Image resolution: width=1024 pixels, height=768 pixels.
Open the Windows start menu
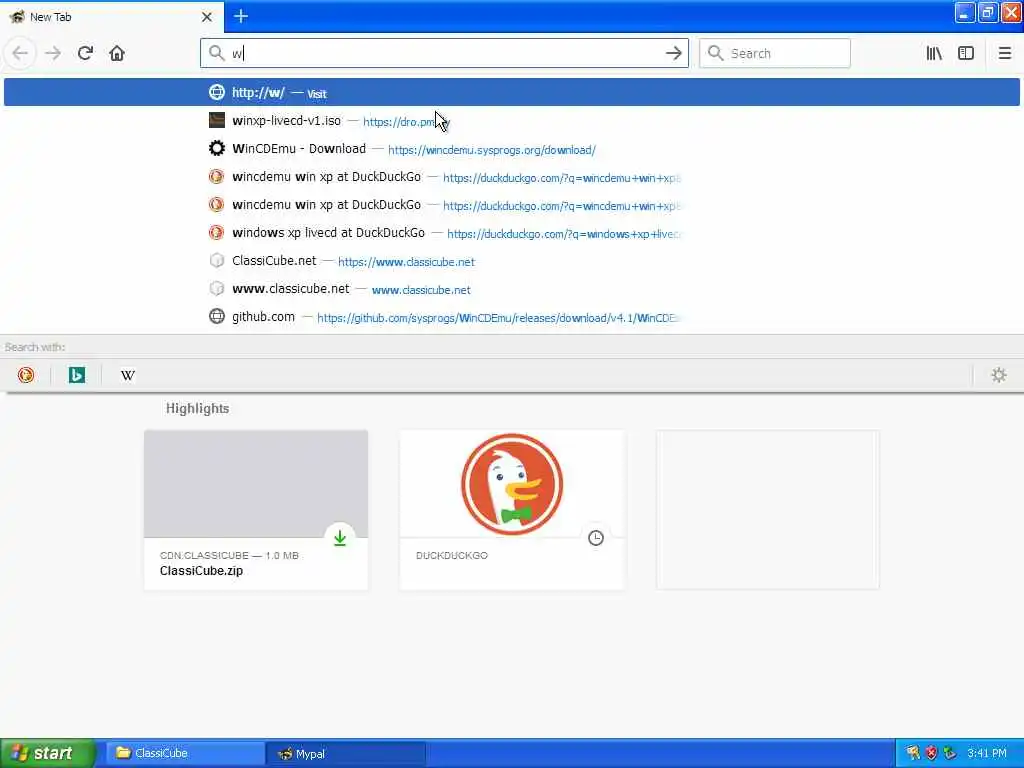[48, 753]
